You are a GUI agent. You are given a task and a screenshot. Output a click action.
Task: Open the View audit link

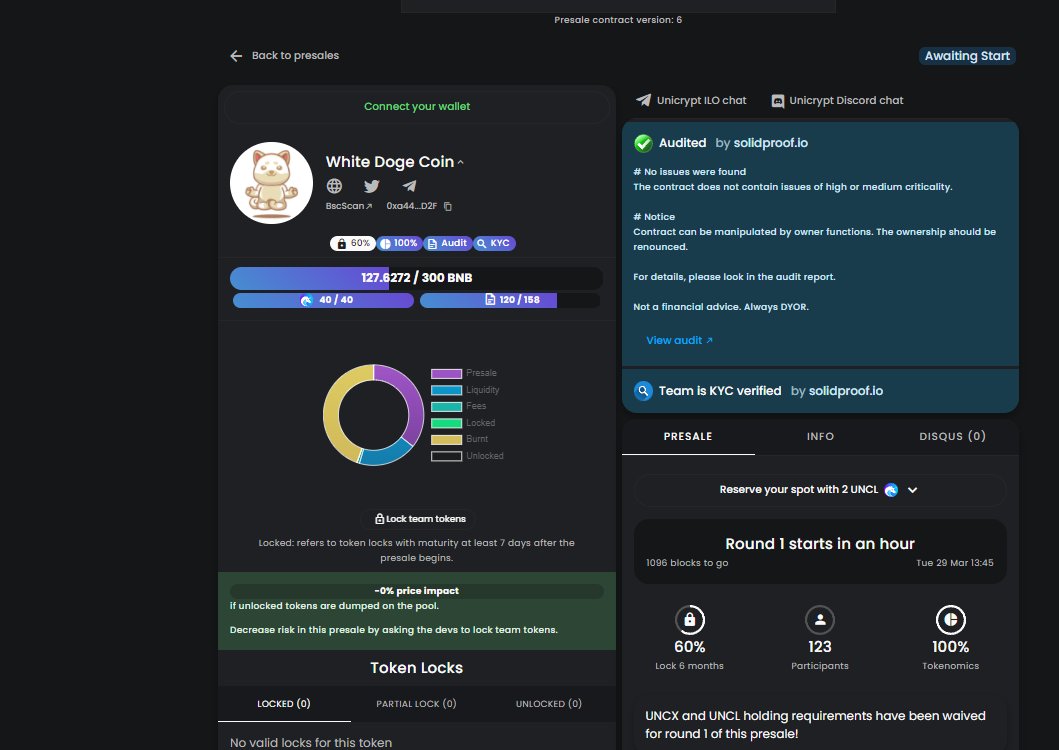tap(679, 341)
